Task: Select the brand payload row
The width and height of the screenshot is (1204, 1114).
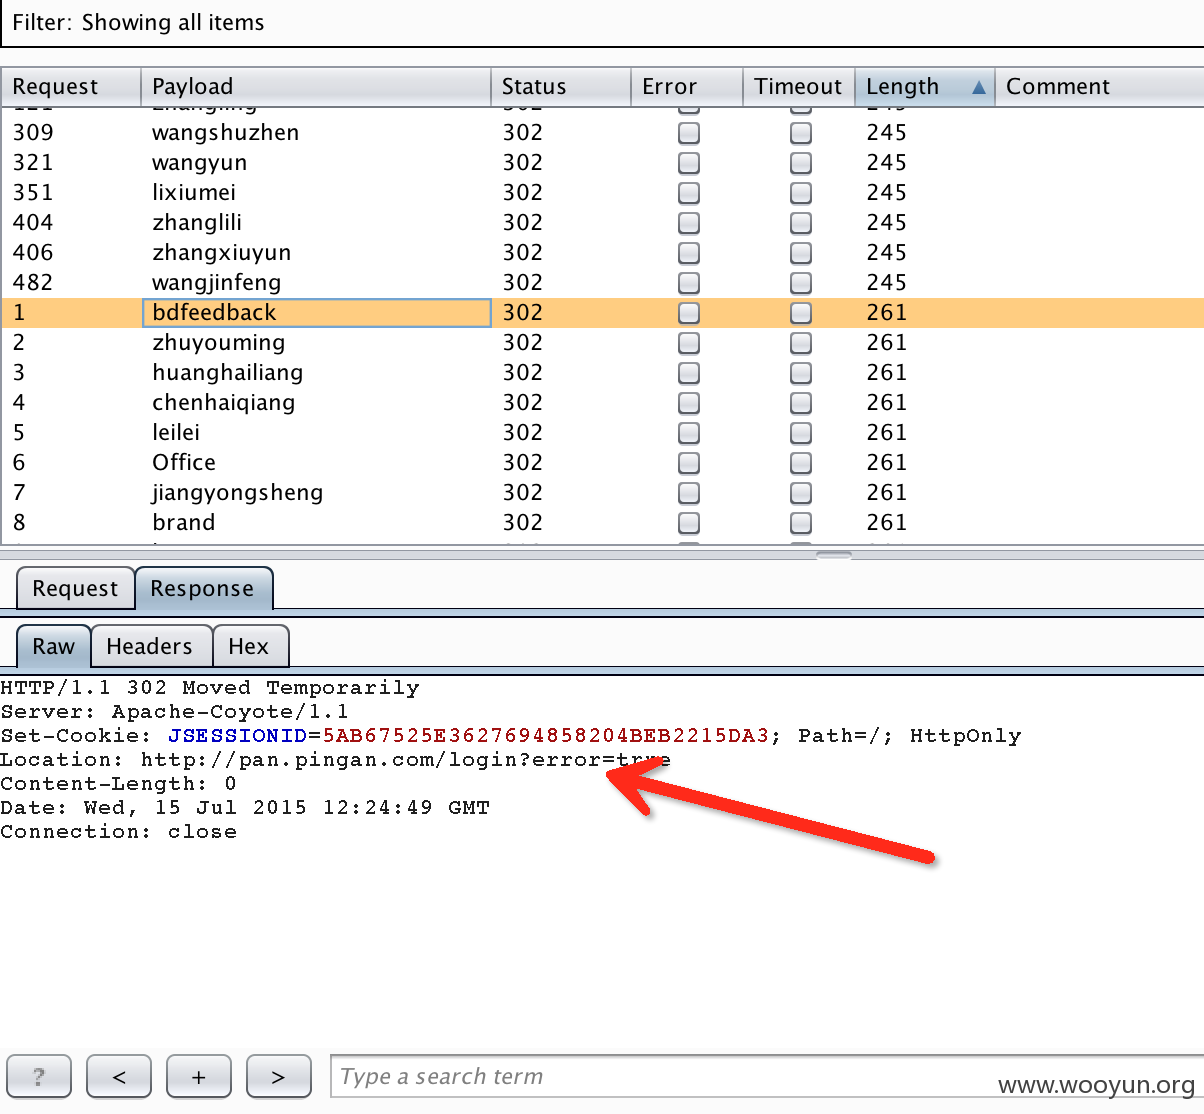Action: pyautogui.click(x=602, y=523)
